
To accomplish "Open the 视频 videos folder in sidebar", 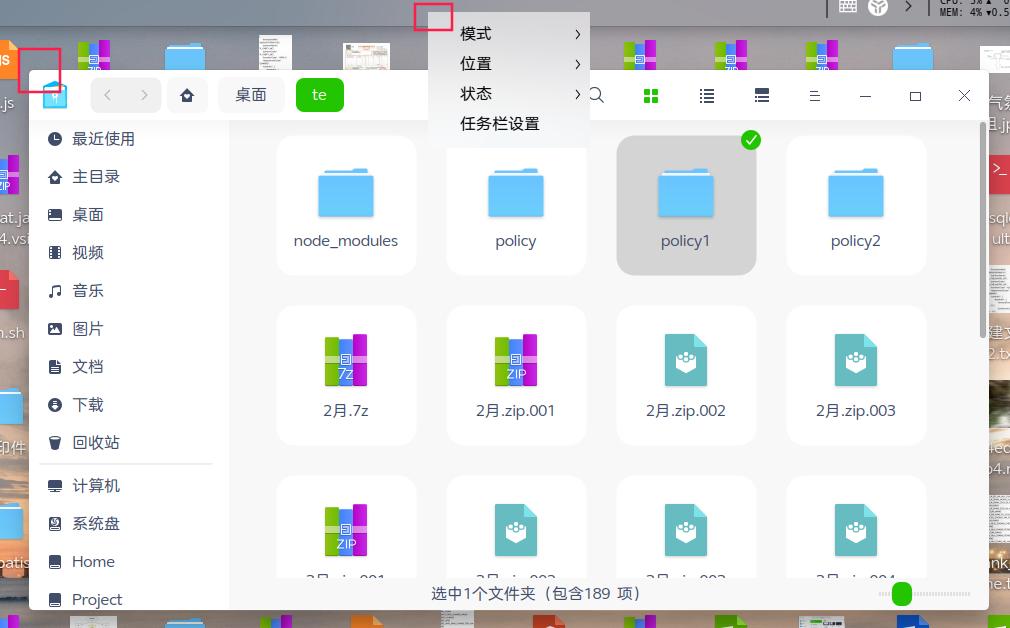I will click(87, 252).
